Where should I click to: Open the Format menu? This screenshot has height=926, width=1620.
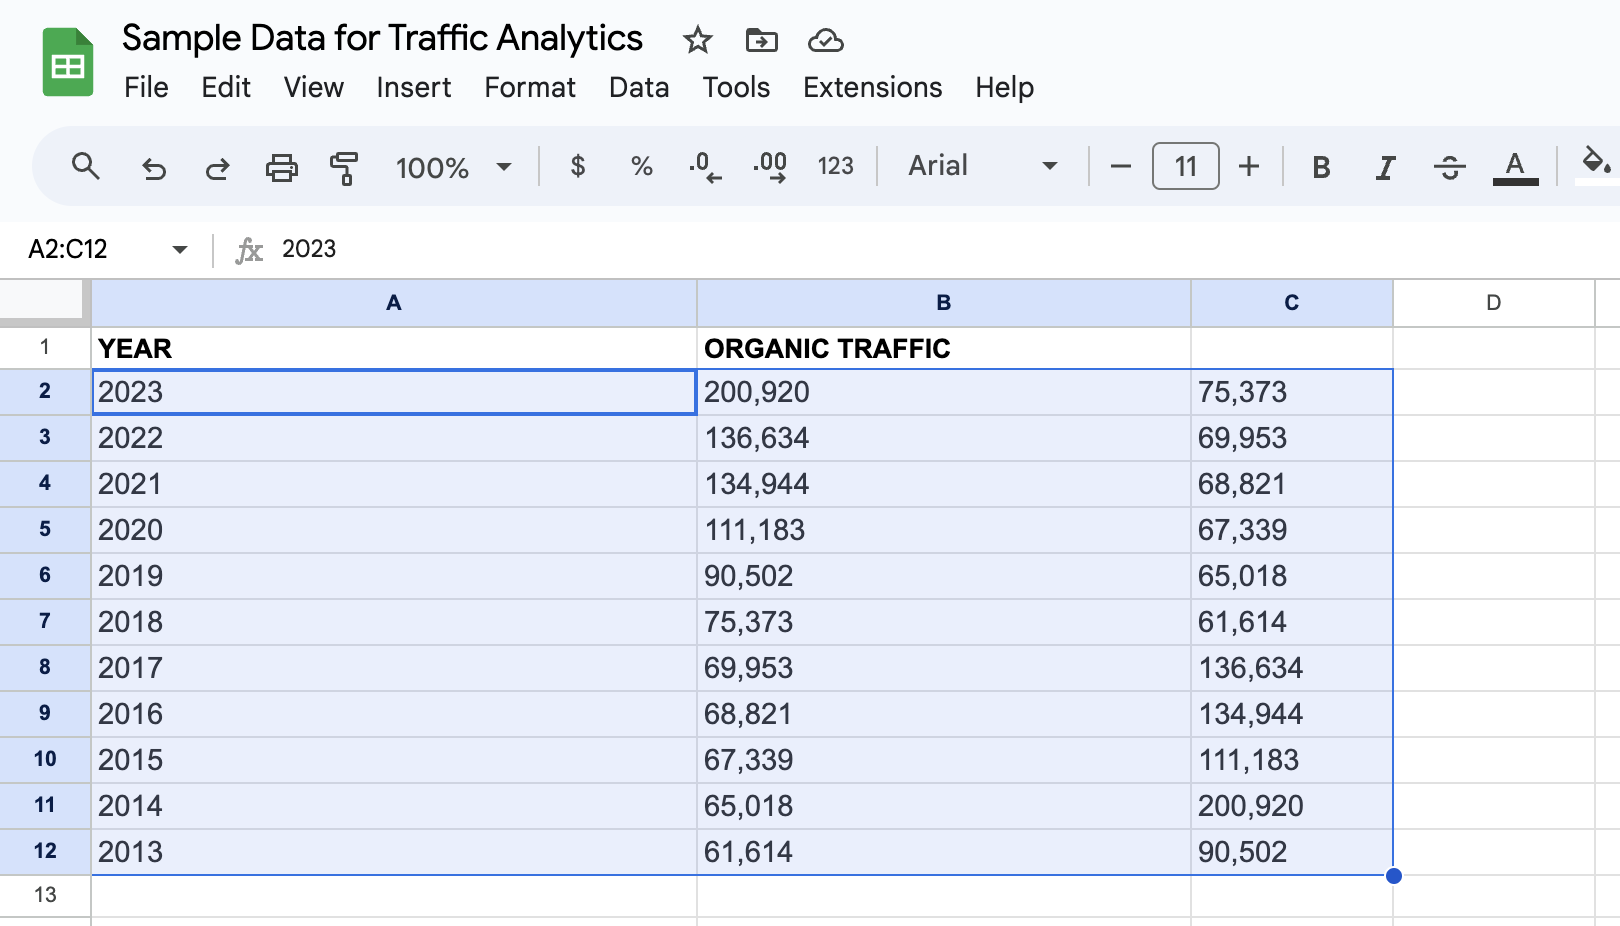tap(529, 87)
